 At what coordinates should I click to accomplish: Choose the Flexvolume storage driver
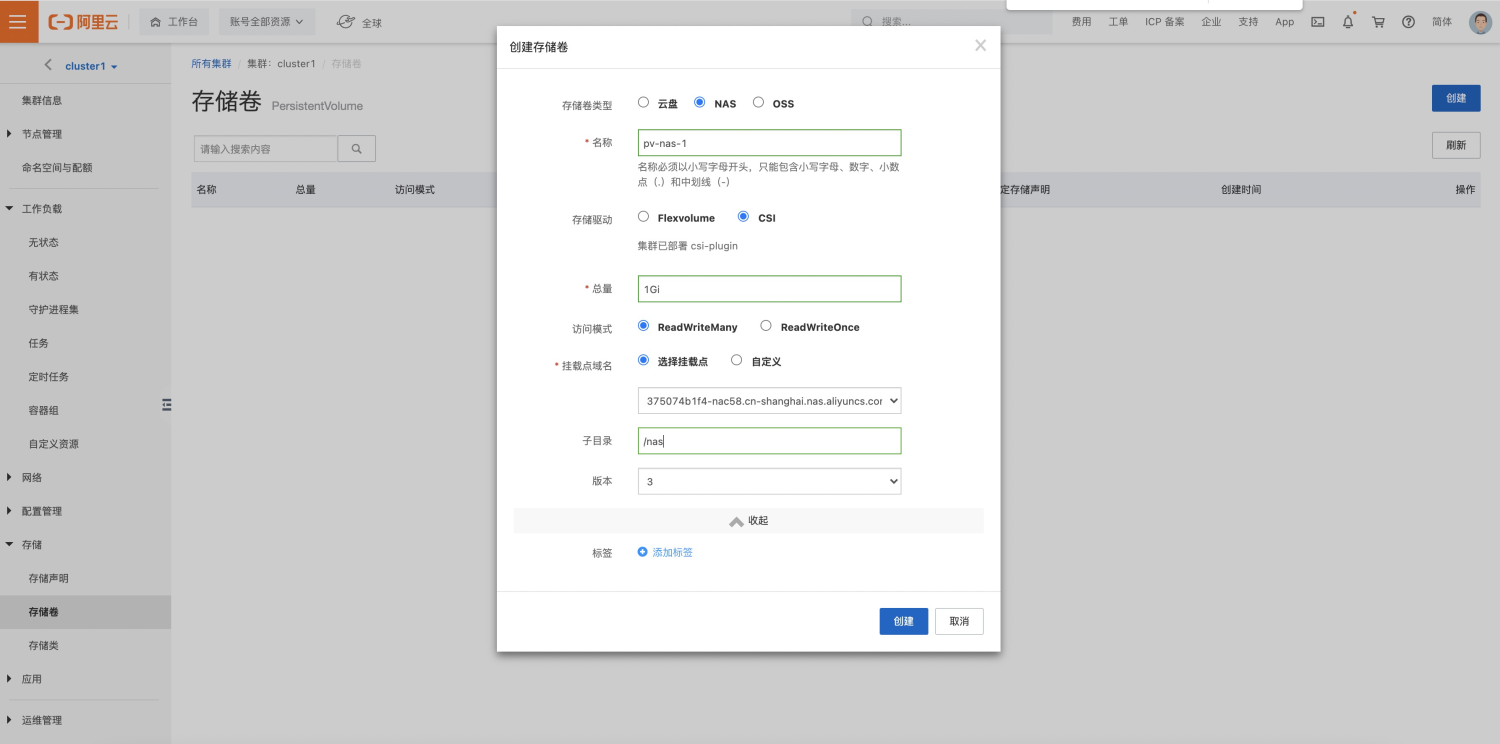[x=644, y=216]
